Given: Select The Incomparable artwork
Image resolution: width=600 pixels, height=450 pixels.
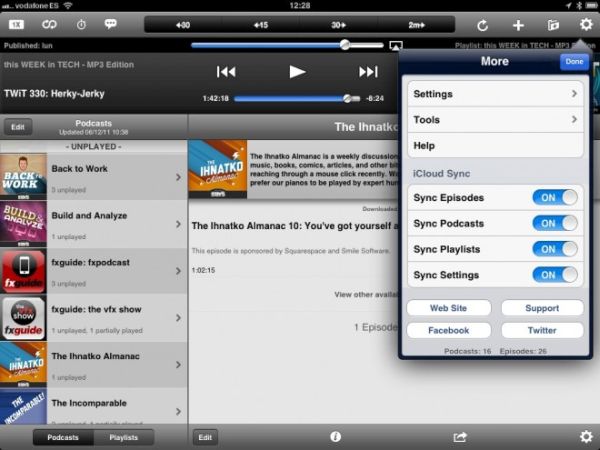Looking at the screenshot, I should pyautogui.click(x=23, y=406).
